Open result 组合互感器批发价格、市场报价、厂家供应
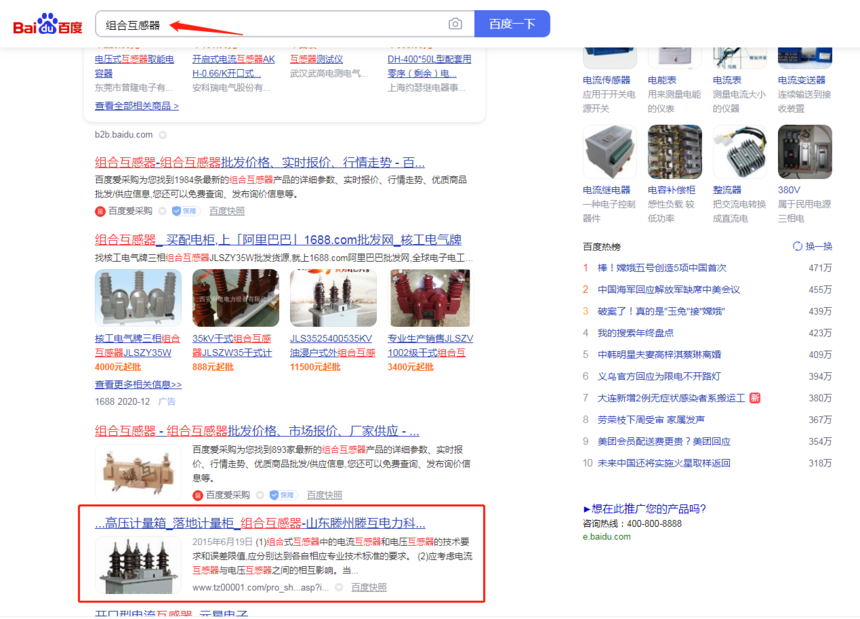This screenshot has width=860, height=619. [257, 431]
